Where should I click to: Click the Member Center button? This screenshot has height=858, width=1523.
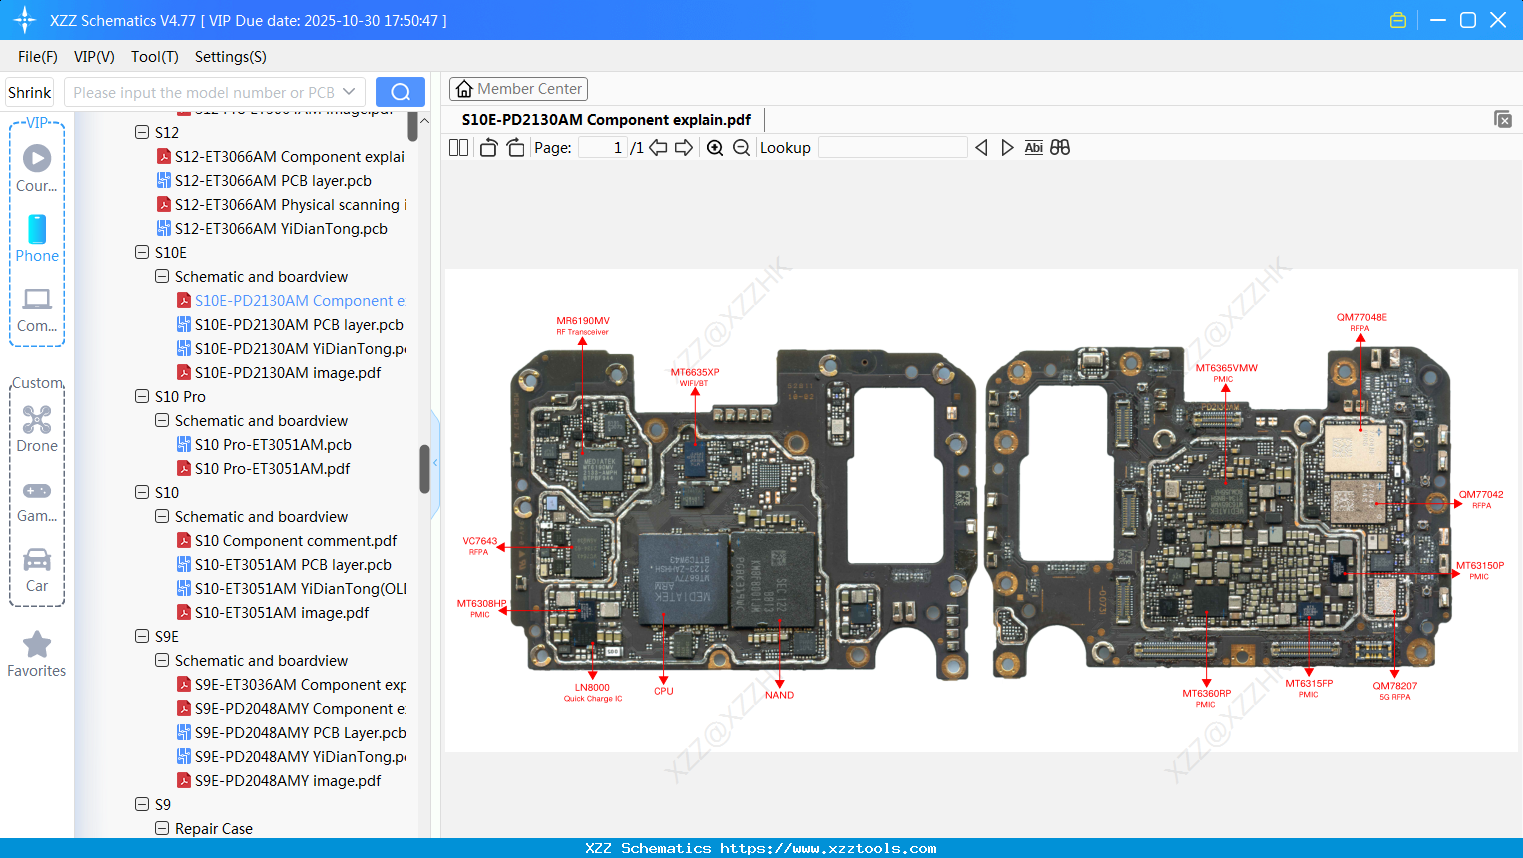[x=518, y=89]
